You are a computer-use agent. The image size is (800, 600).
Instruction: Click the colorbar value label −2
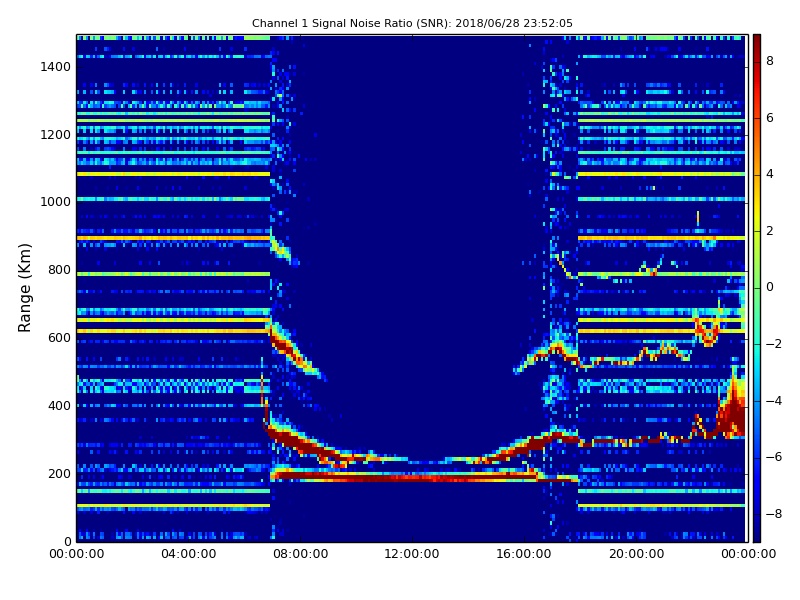pos(773,344)
